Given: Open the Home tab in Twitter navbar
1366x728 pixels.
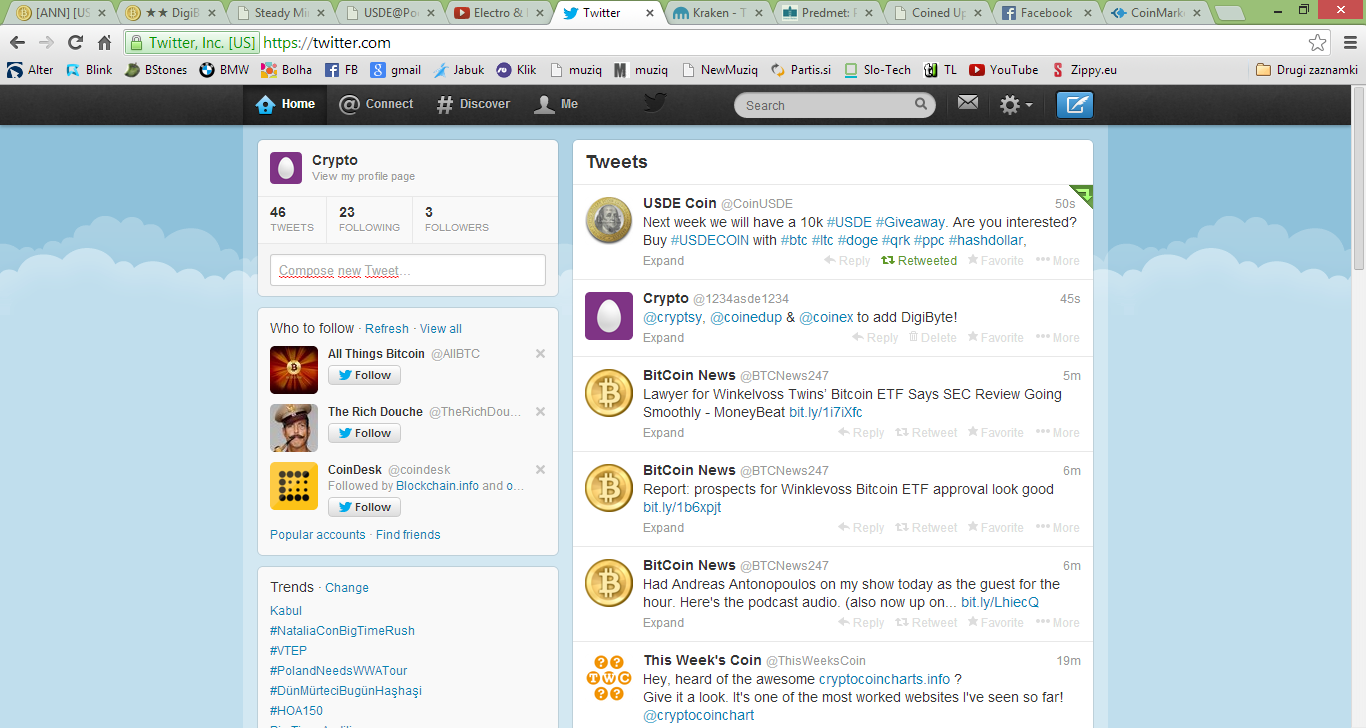Looking at the screenshot, I should (285, 104).
